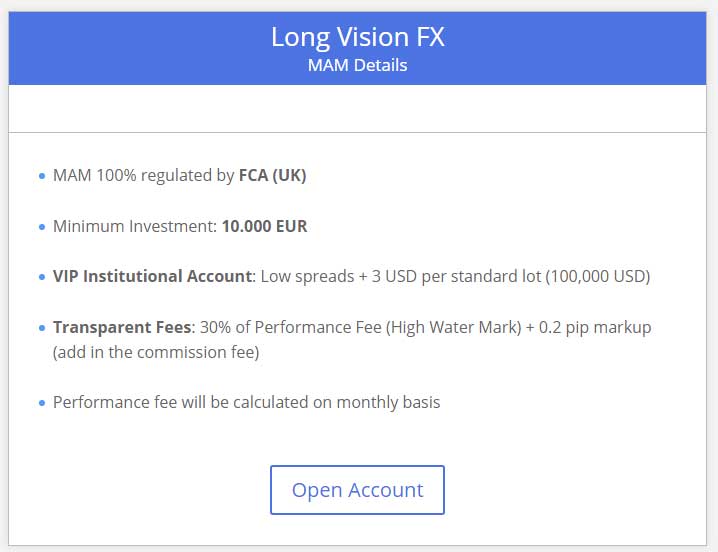Viewport: 718px width, 552px height.
Task: Click the Open Account button
Action: pos(357,490)
